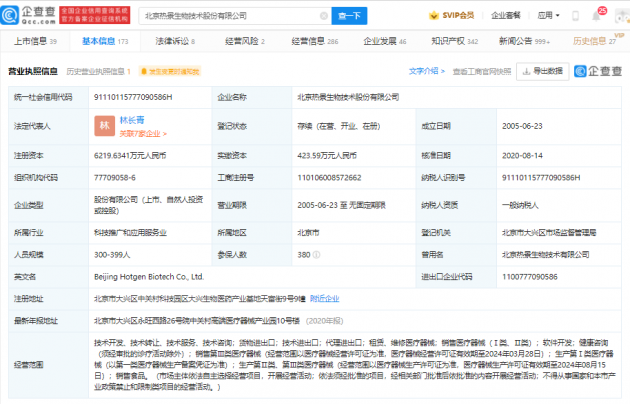Image resolution: width=630 pixels, height=404 pixels.
Task: Select business term 2005-06-23 至 无固定期限
Action: 342,205
